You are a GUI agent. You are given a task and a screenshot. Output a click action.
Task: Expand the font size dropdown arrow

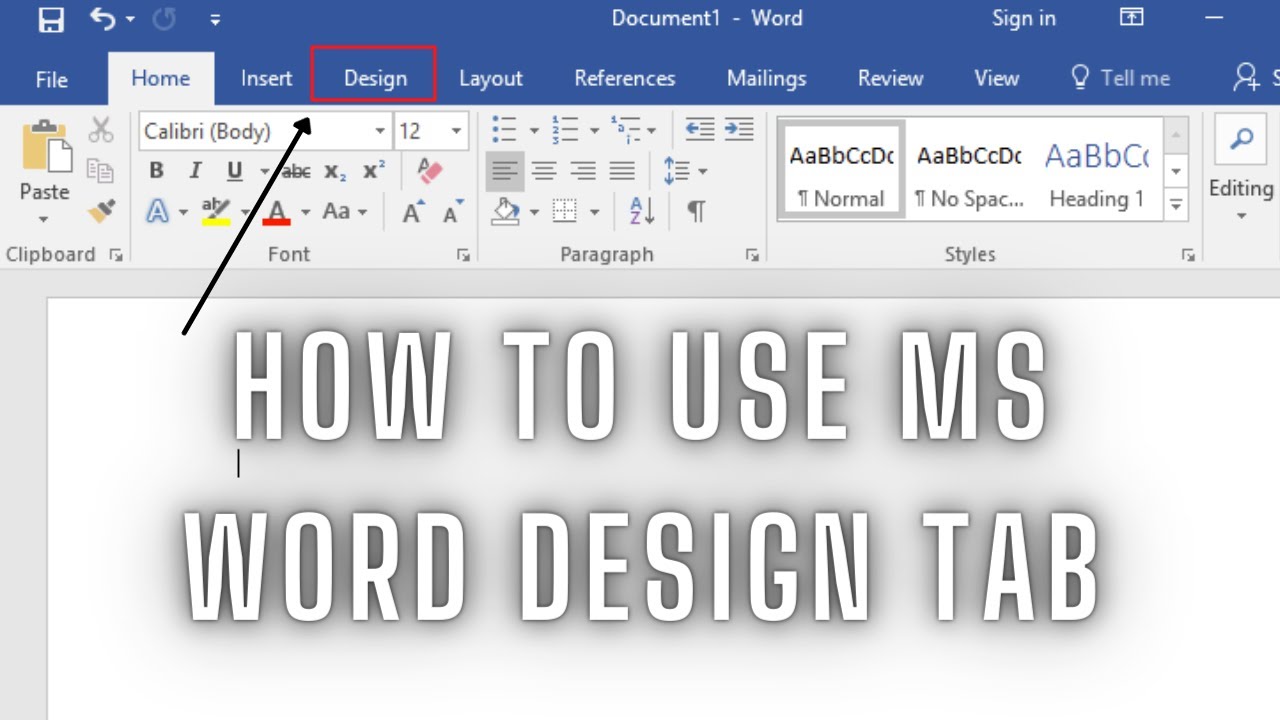coord(456,131)
